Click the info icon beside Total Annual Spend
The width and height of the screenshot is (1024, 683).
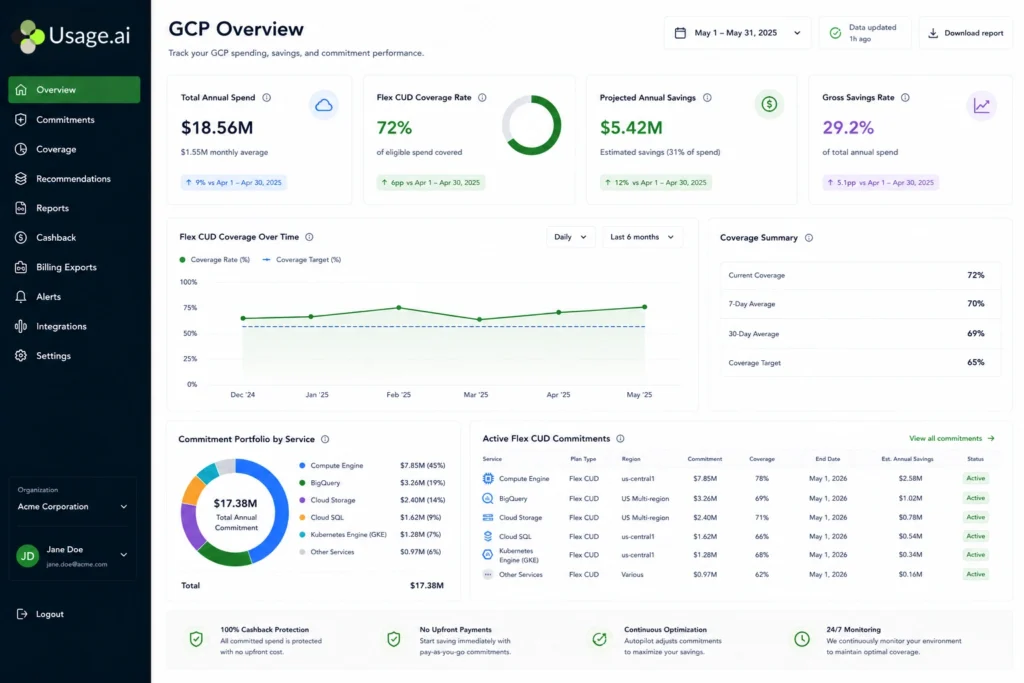266,97
